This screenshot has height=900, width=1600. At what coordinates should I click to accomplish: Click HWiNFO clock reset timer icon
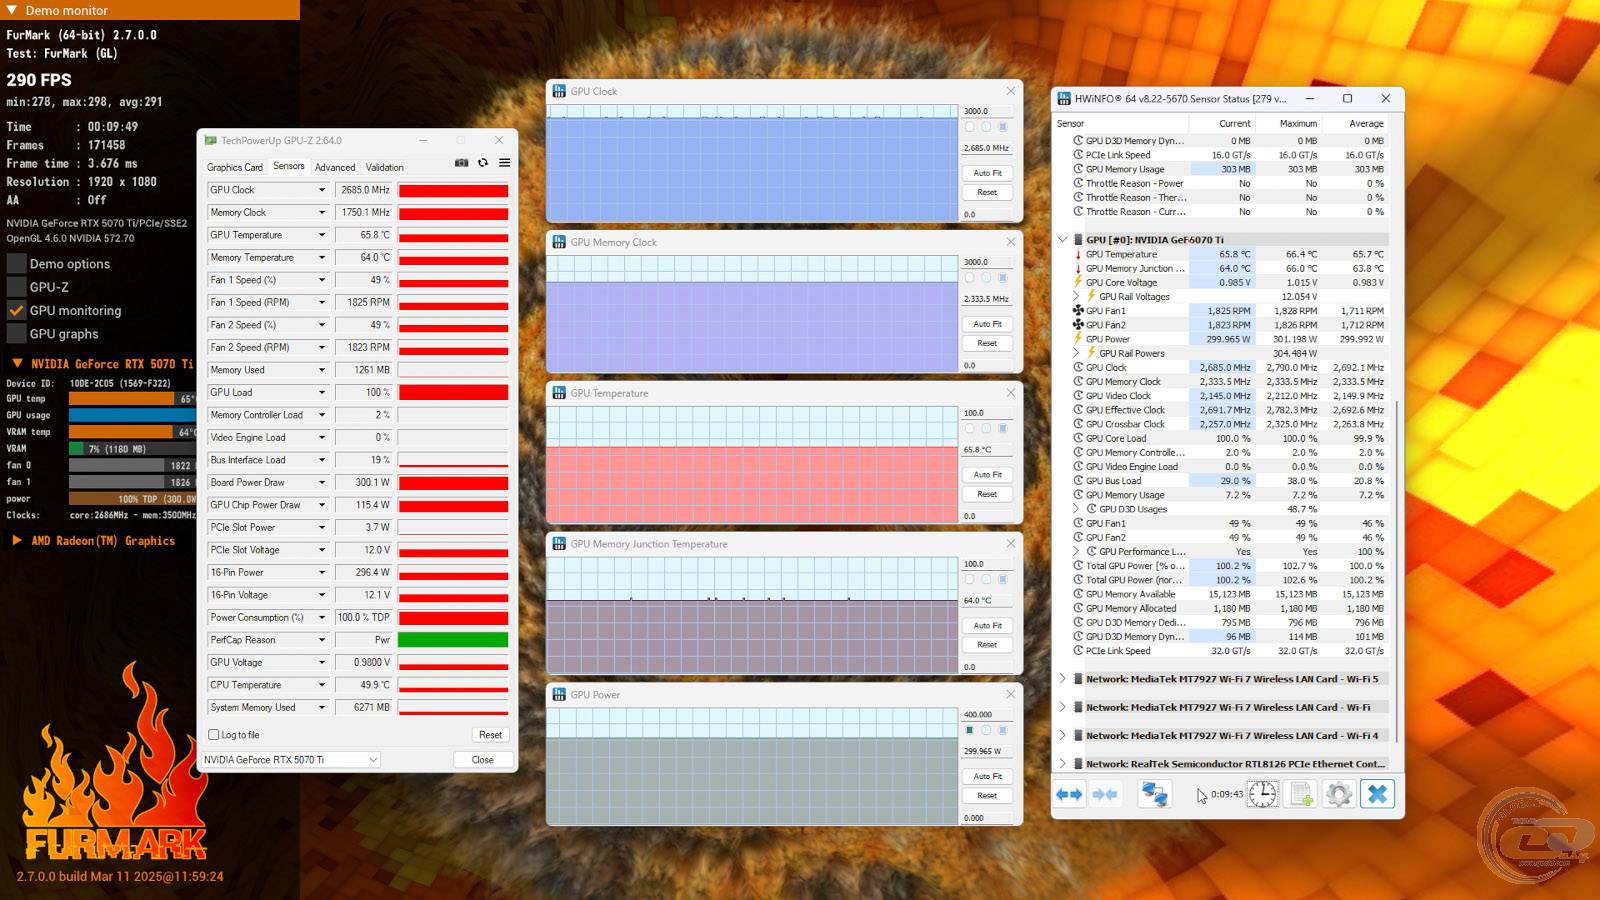(1262, 794)
